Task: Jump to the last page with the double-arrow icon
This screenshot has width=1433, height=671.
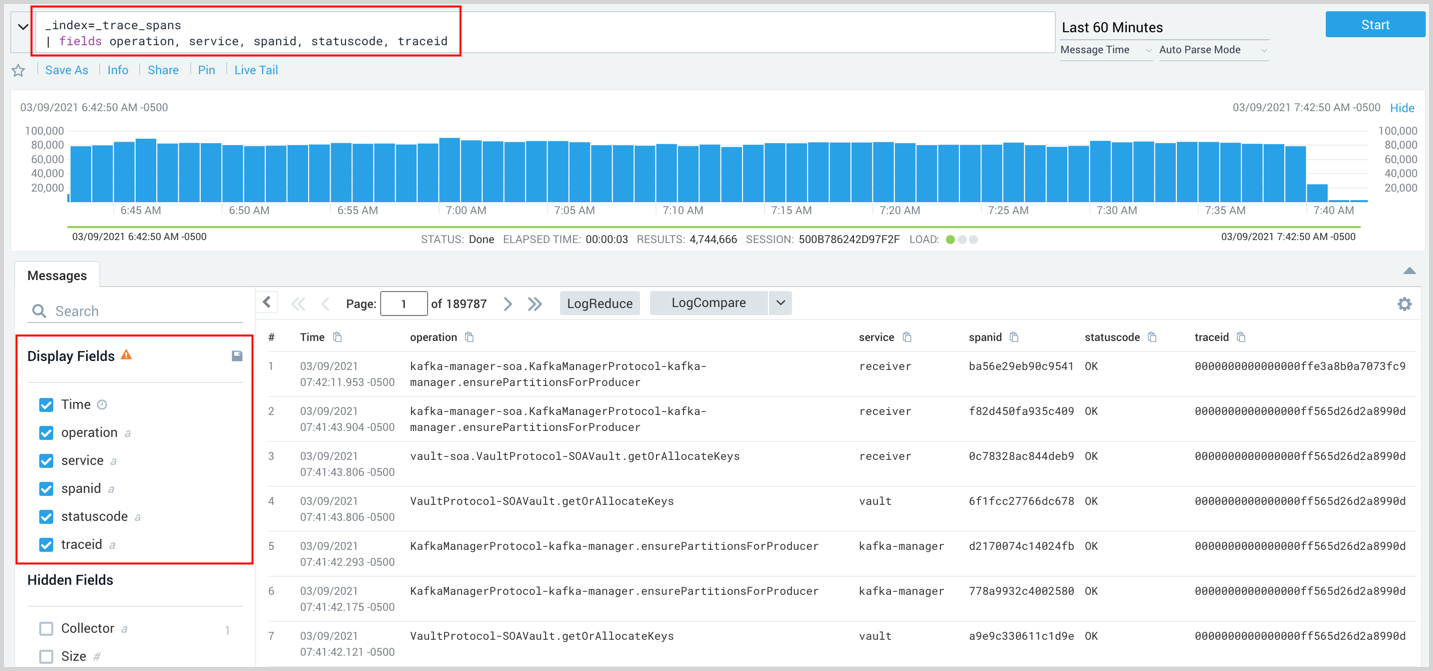Action: (x=535, y=302)
